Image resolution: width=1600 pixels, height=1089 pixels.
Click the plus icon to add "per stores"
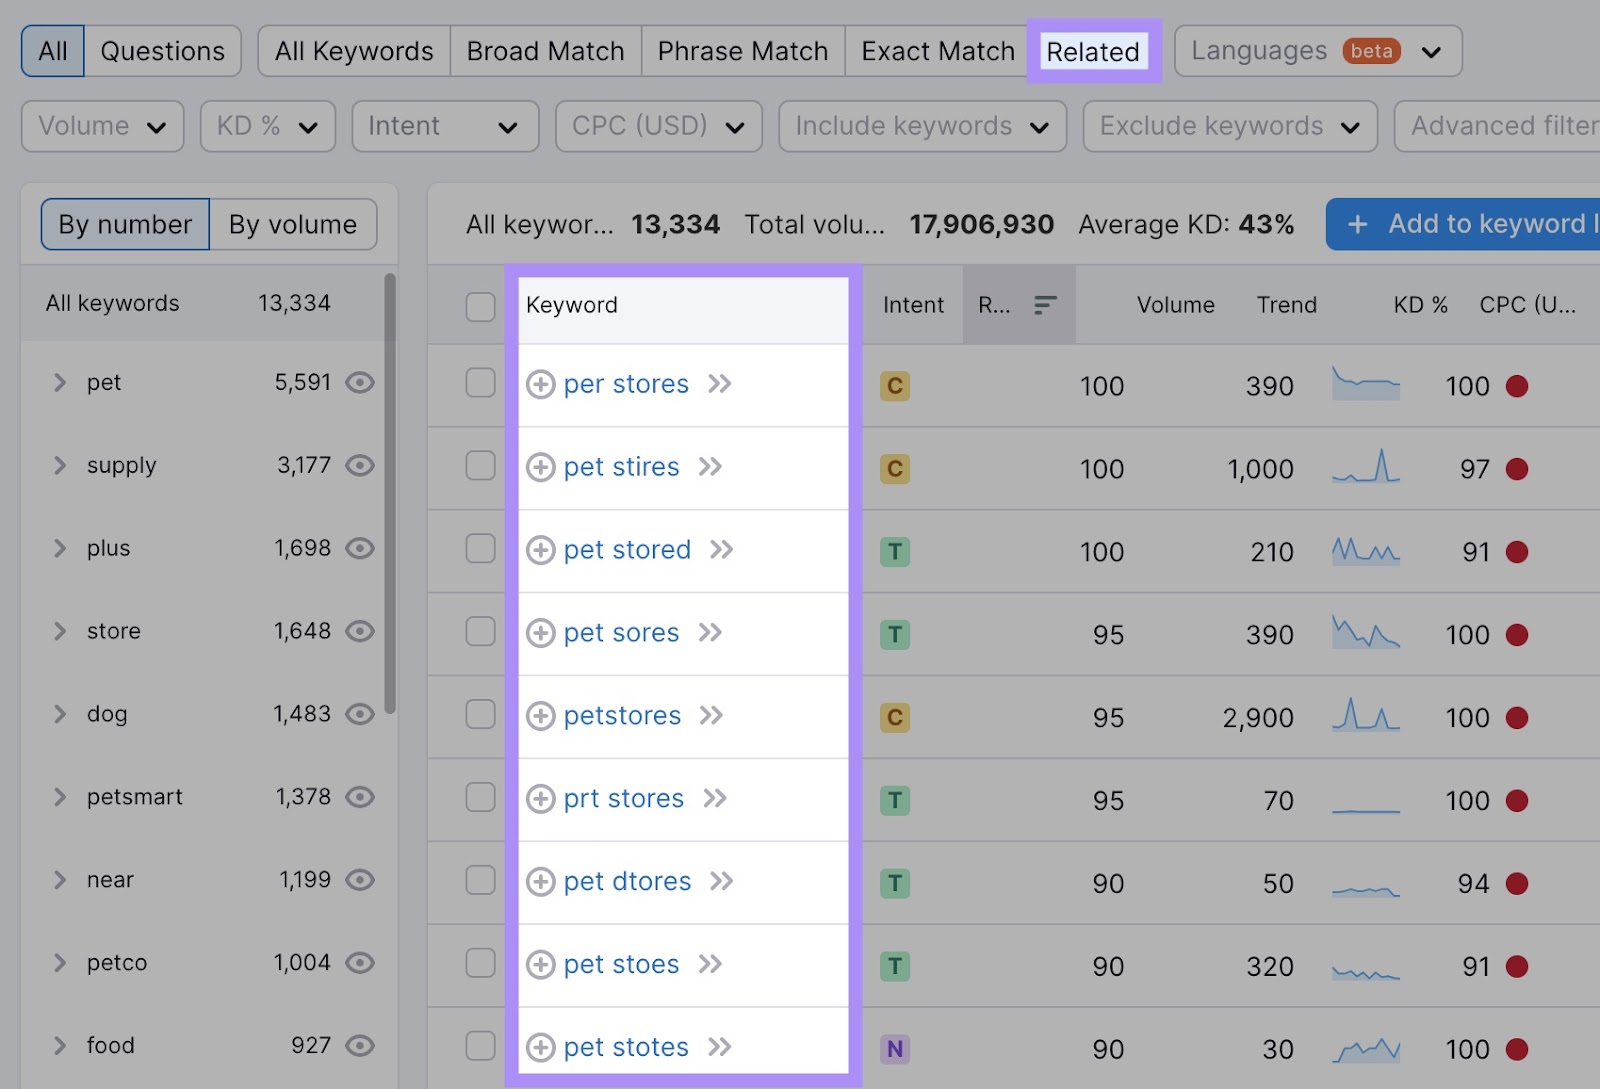(542, 384)
